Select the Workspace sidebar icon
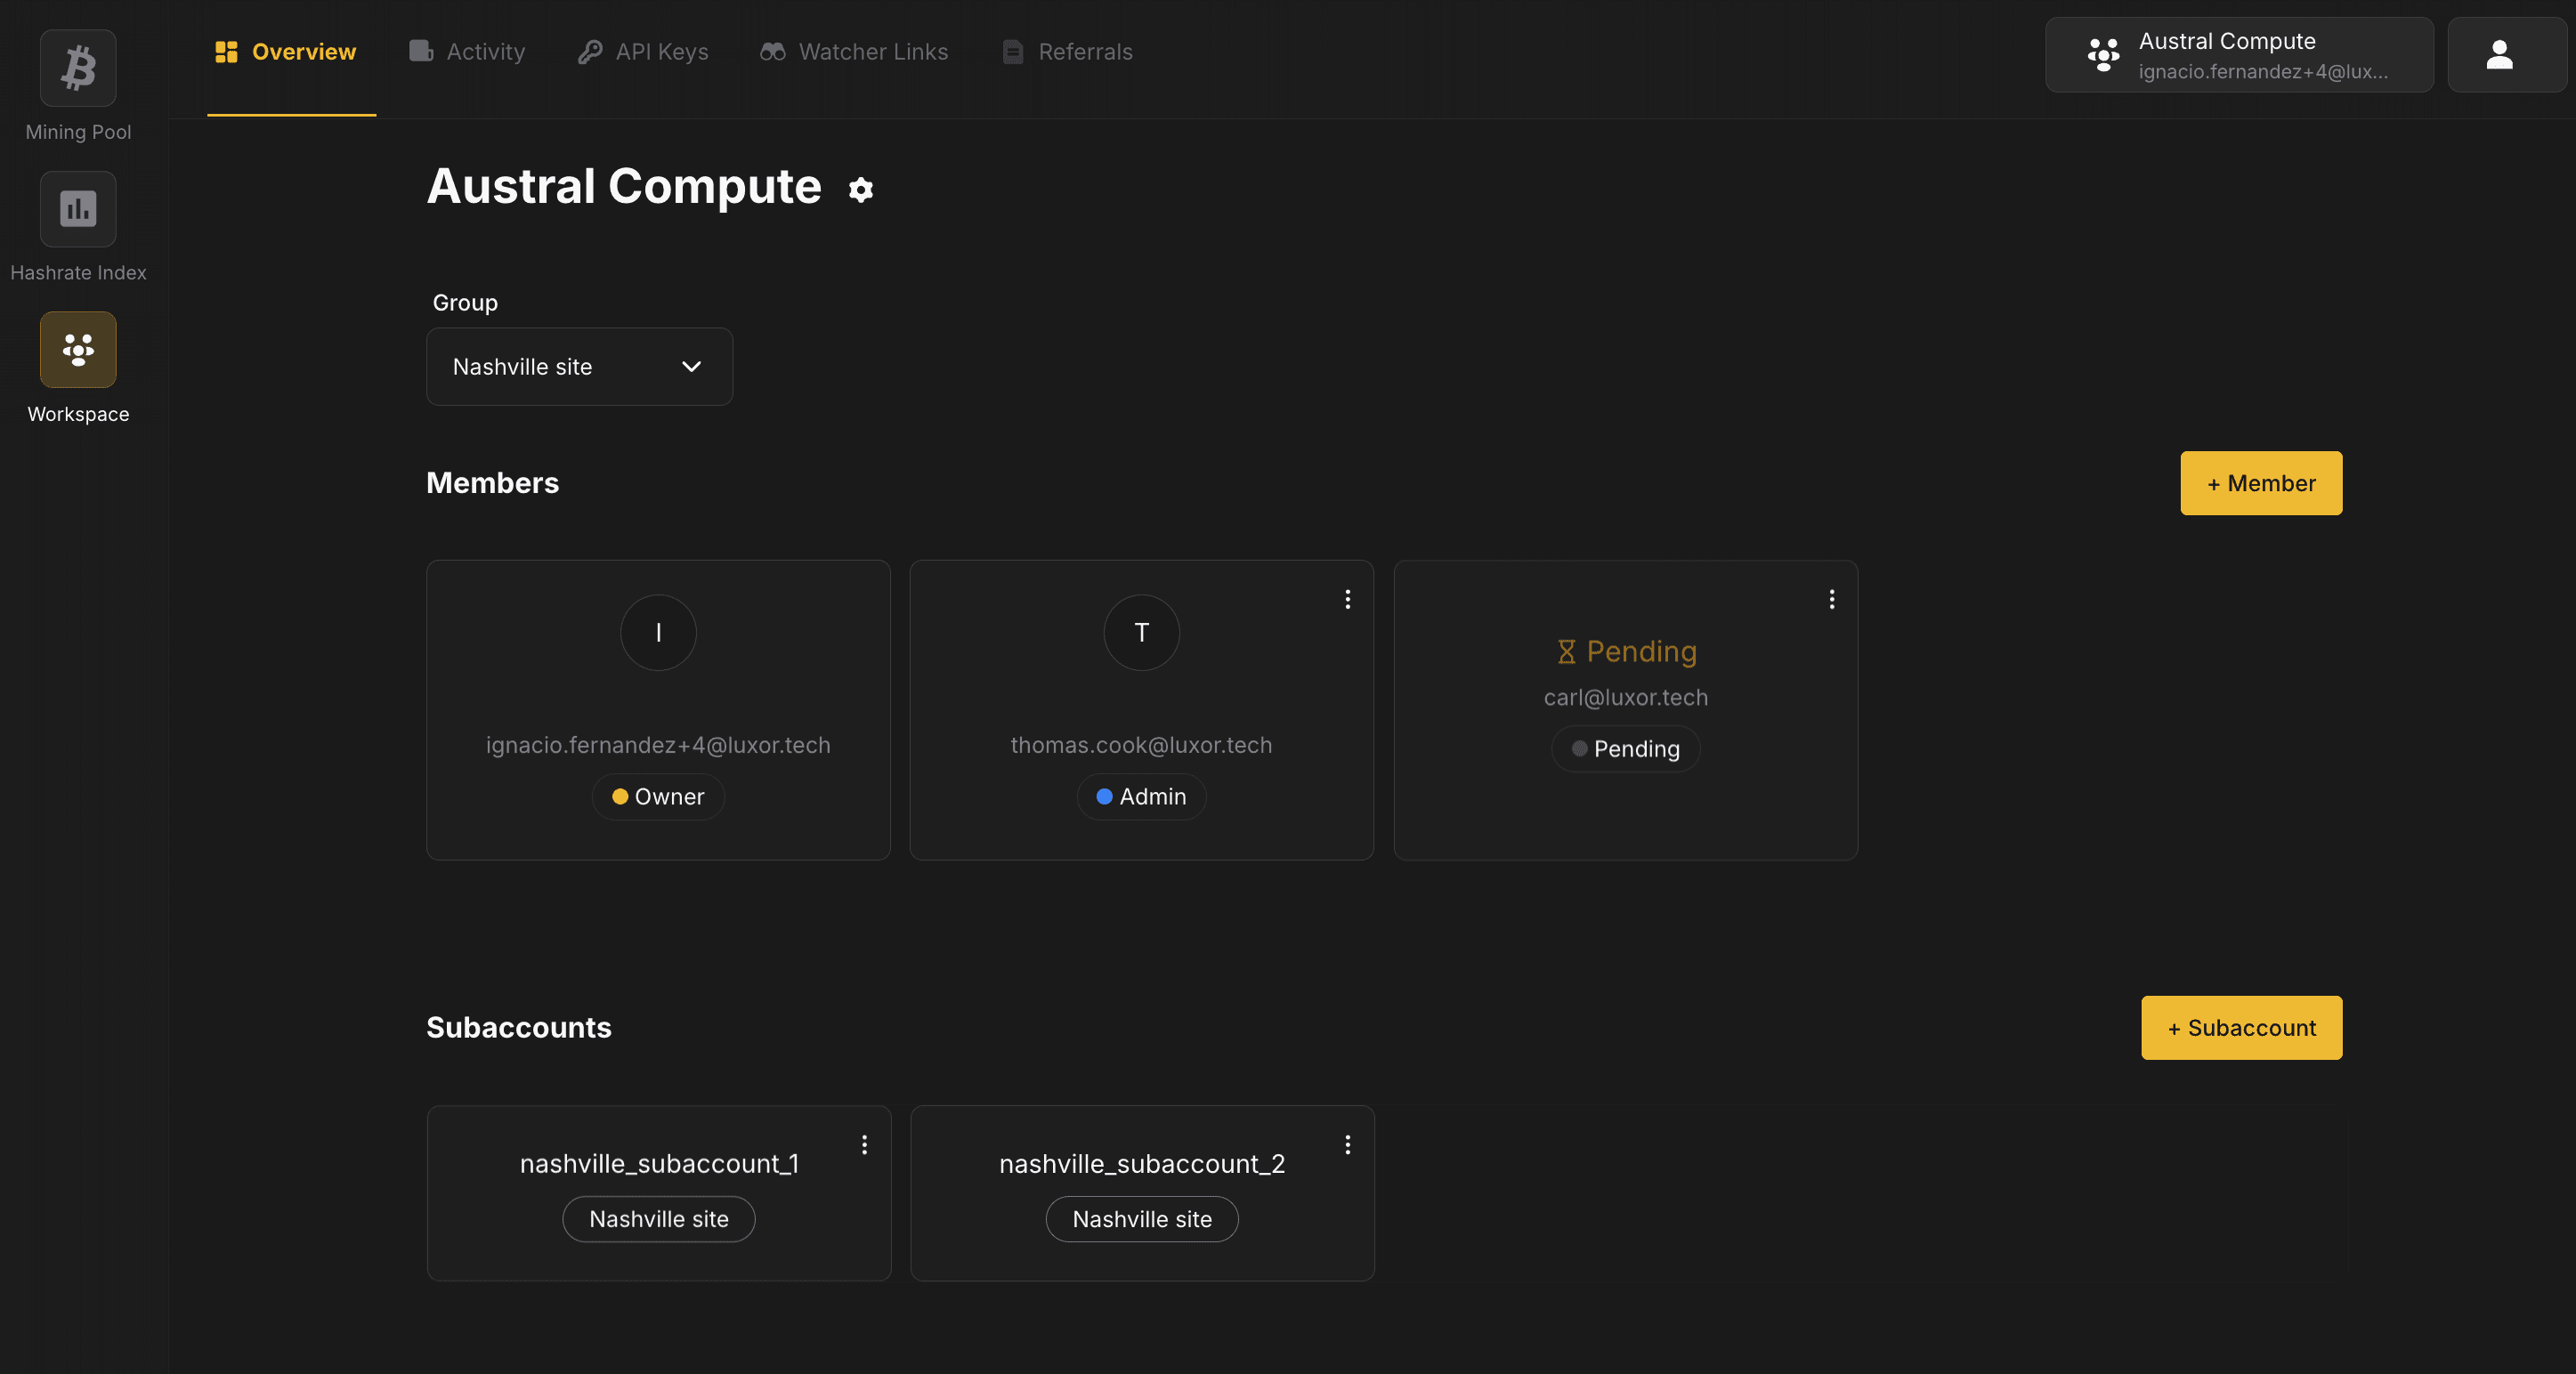 pos(78,350)
